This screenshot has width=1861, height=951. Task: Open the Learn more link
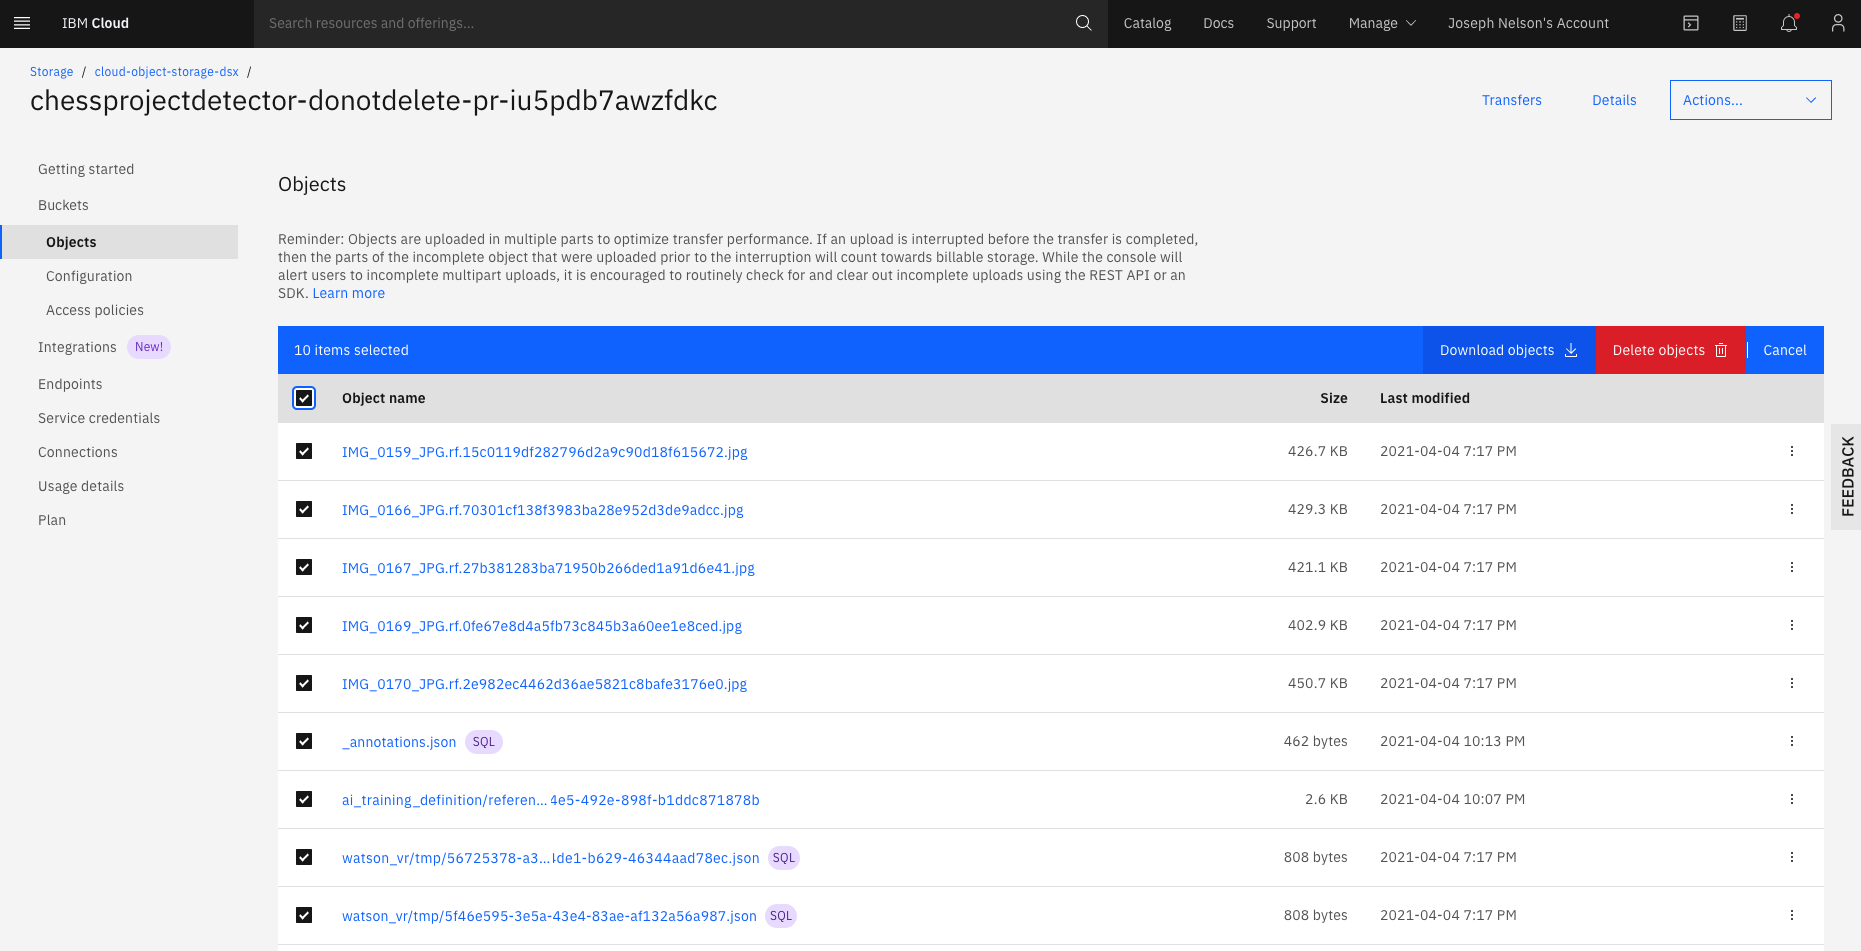(348, 292)
